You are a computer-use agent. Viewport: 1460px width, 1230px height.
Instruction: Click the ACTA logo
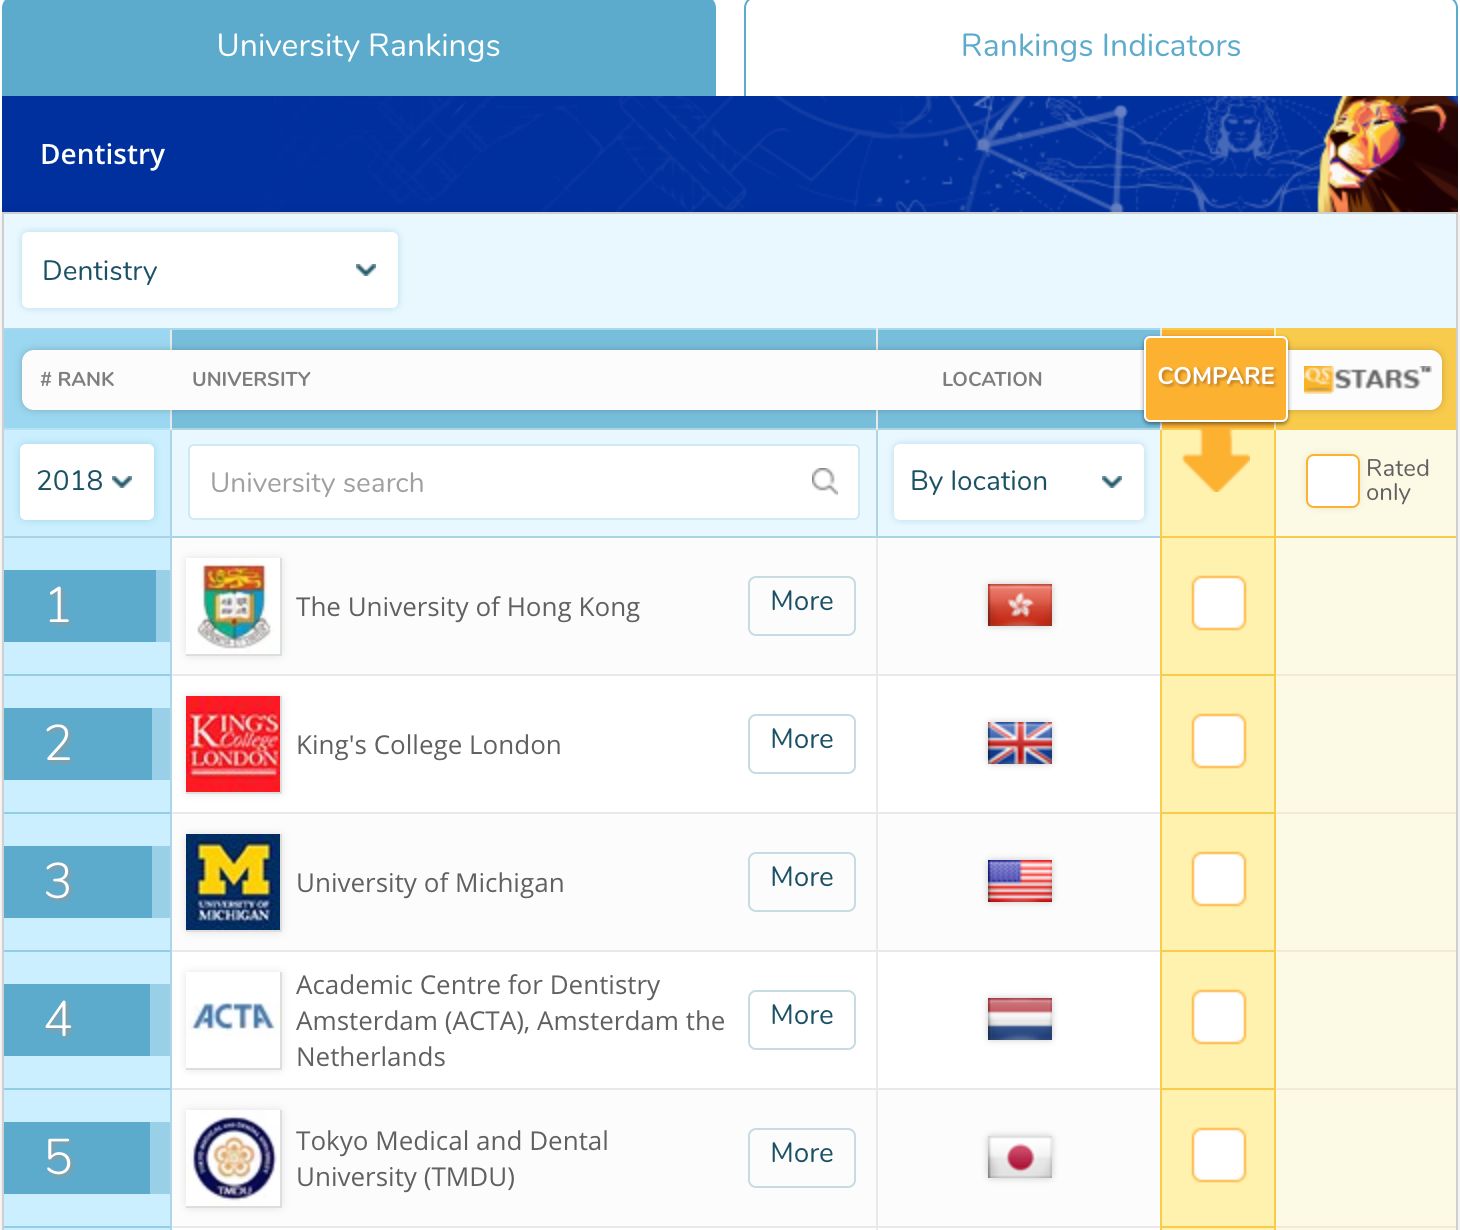233,1020
